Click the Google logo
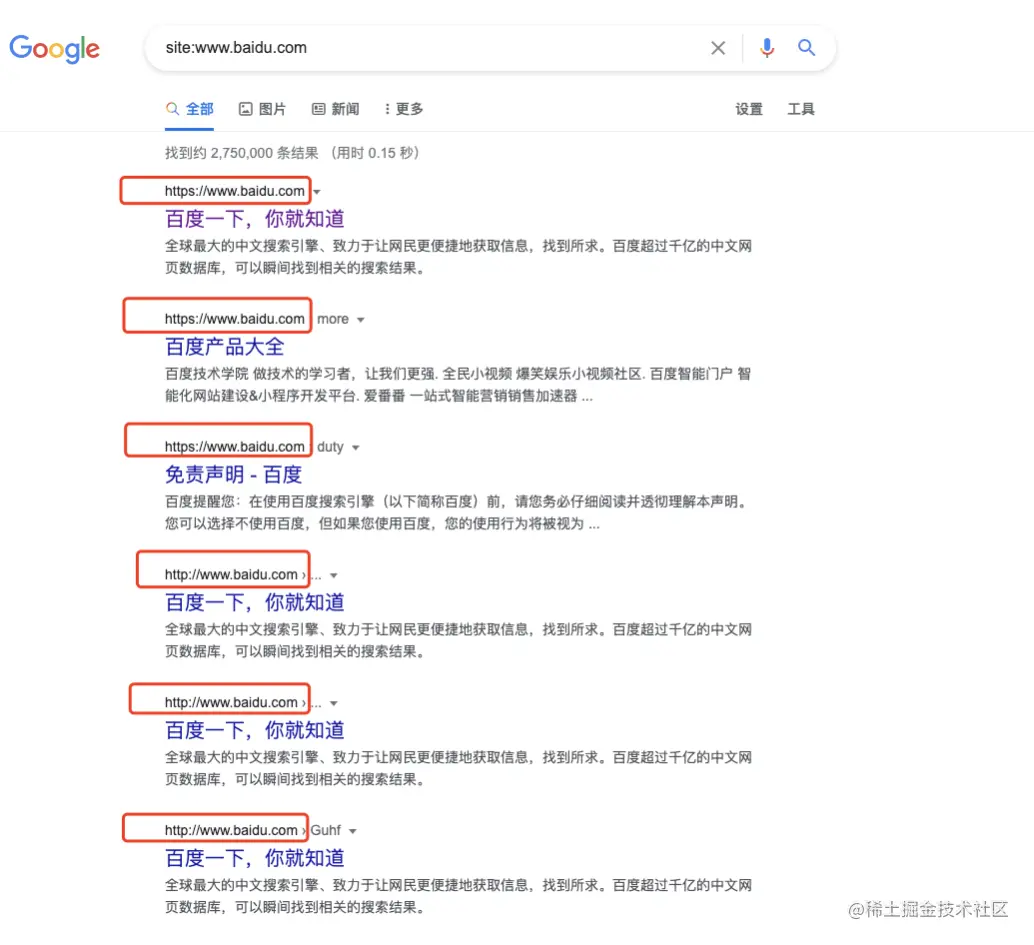1034x945 pixels. [54, 48]
